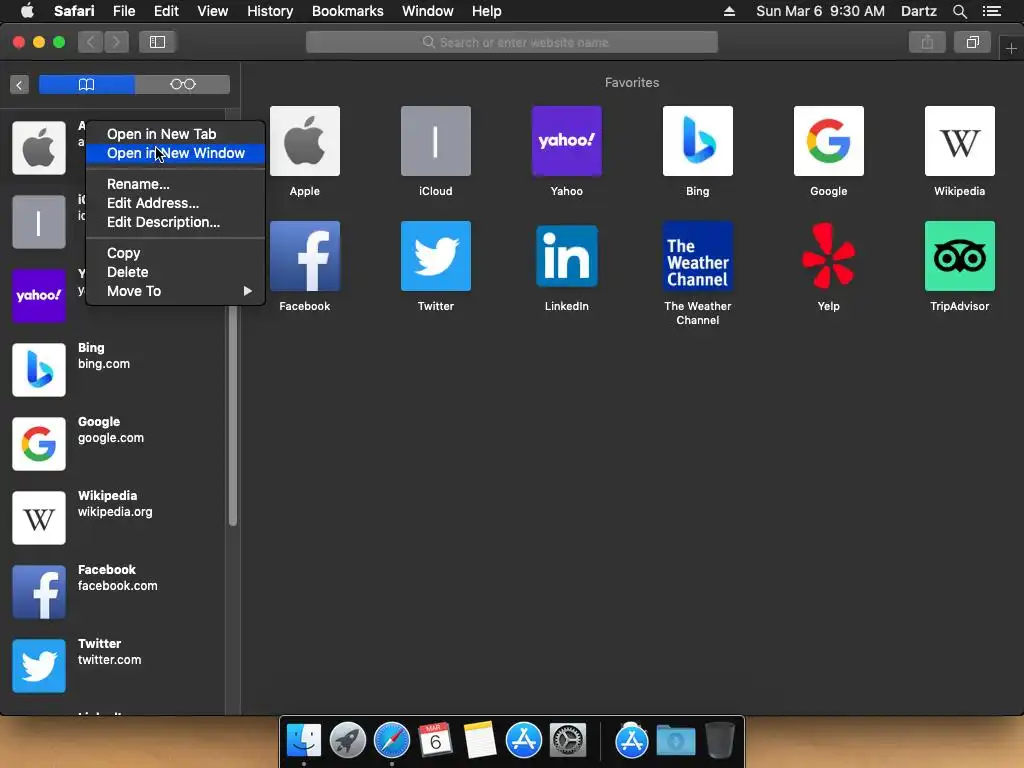This screenshot has width=1024, height=768.
Task: Go forward with the toolbar arrow
Action: click(x=116, y=42)
